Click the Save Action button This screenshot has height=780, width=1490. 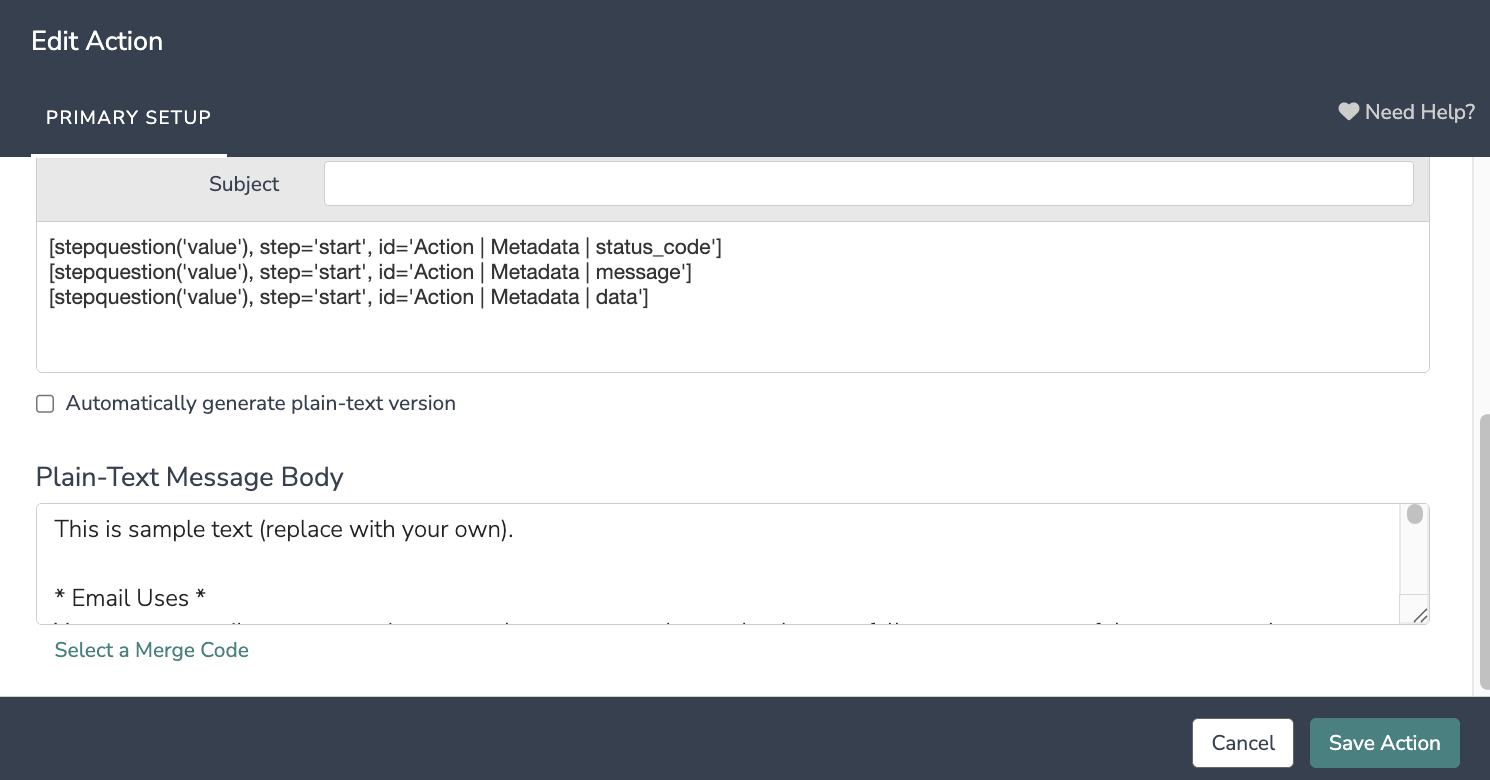pos(1384,743)
